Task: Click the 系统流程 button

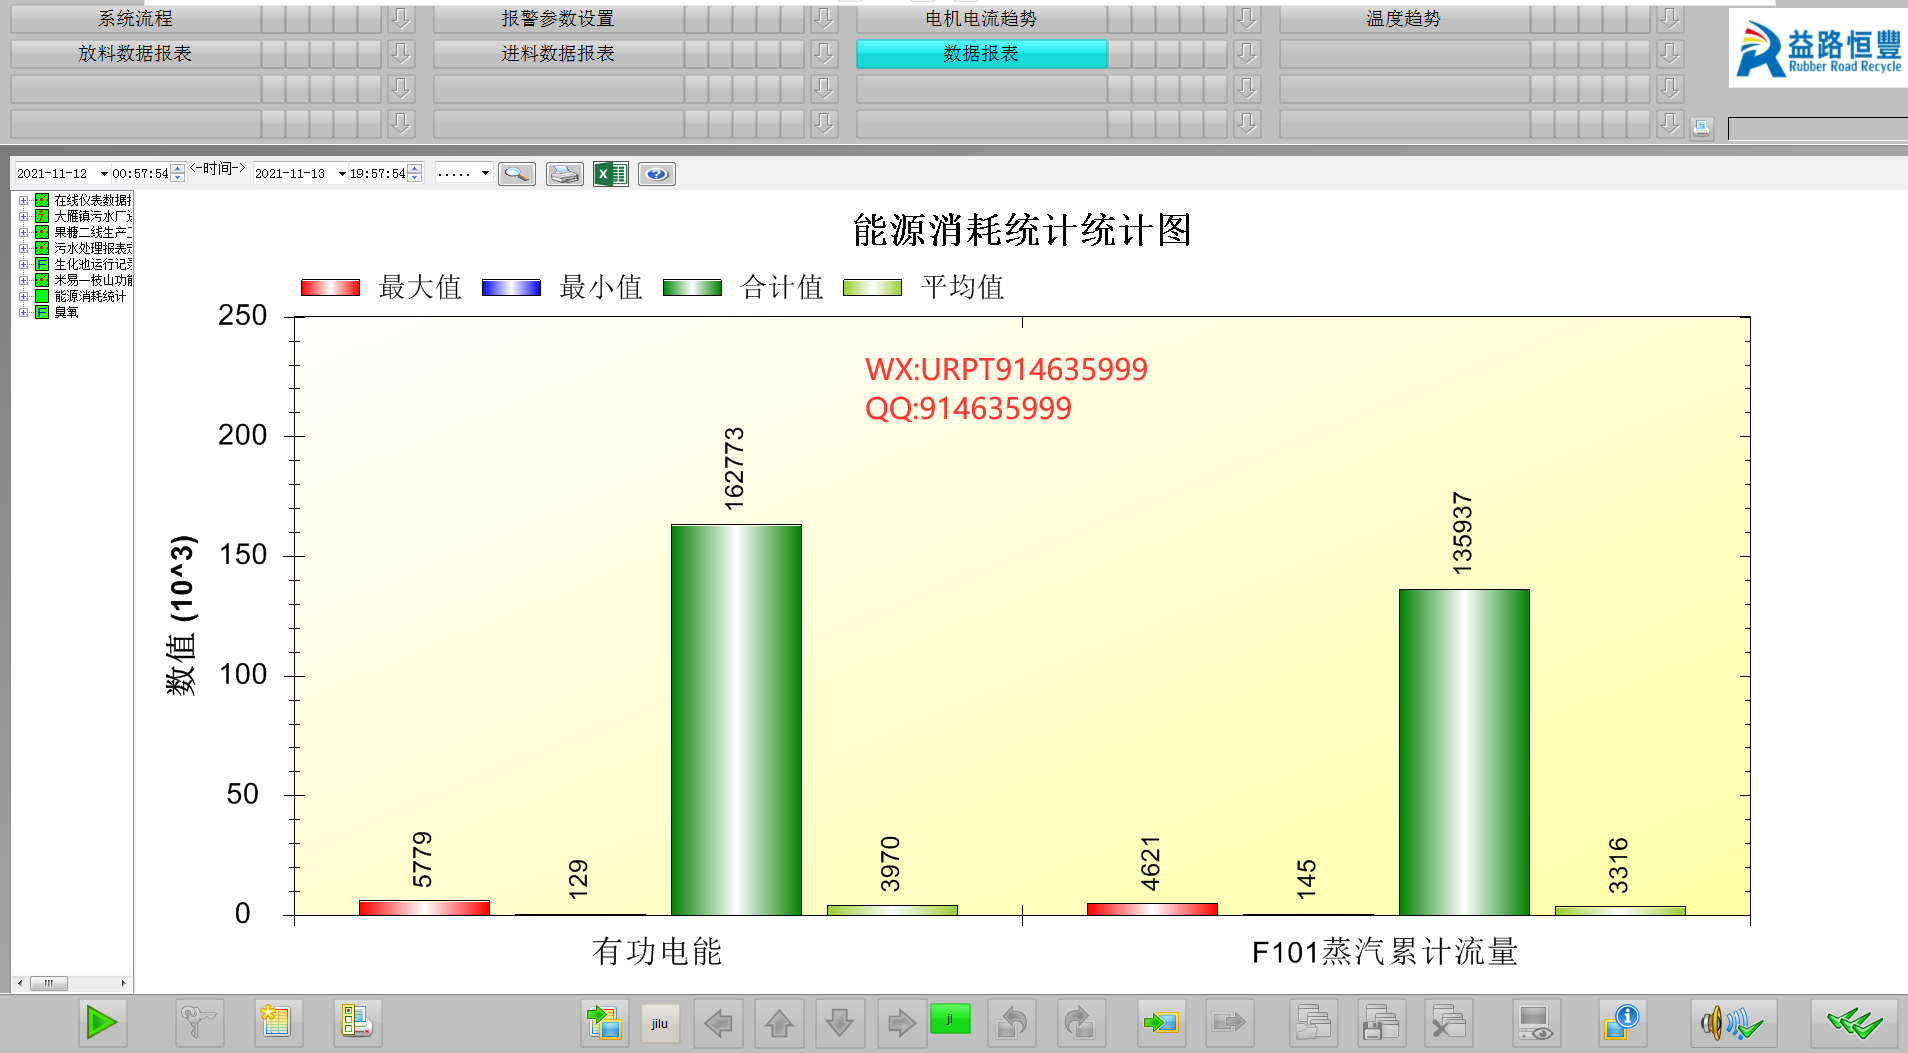Action: [135, 19]
